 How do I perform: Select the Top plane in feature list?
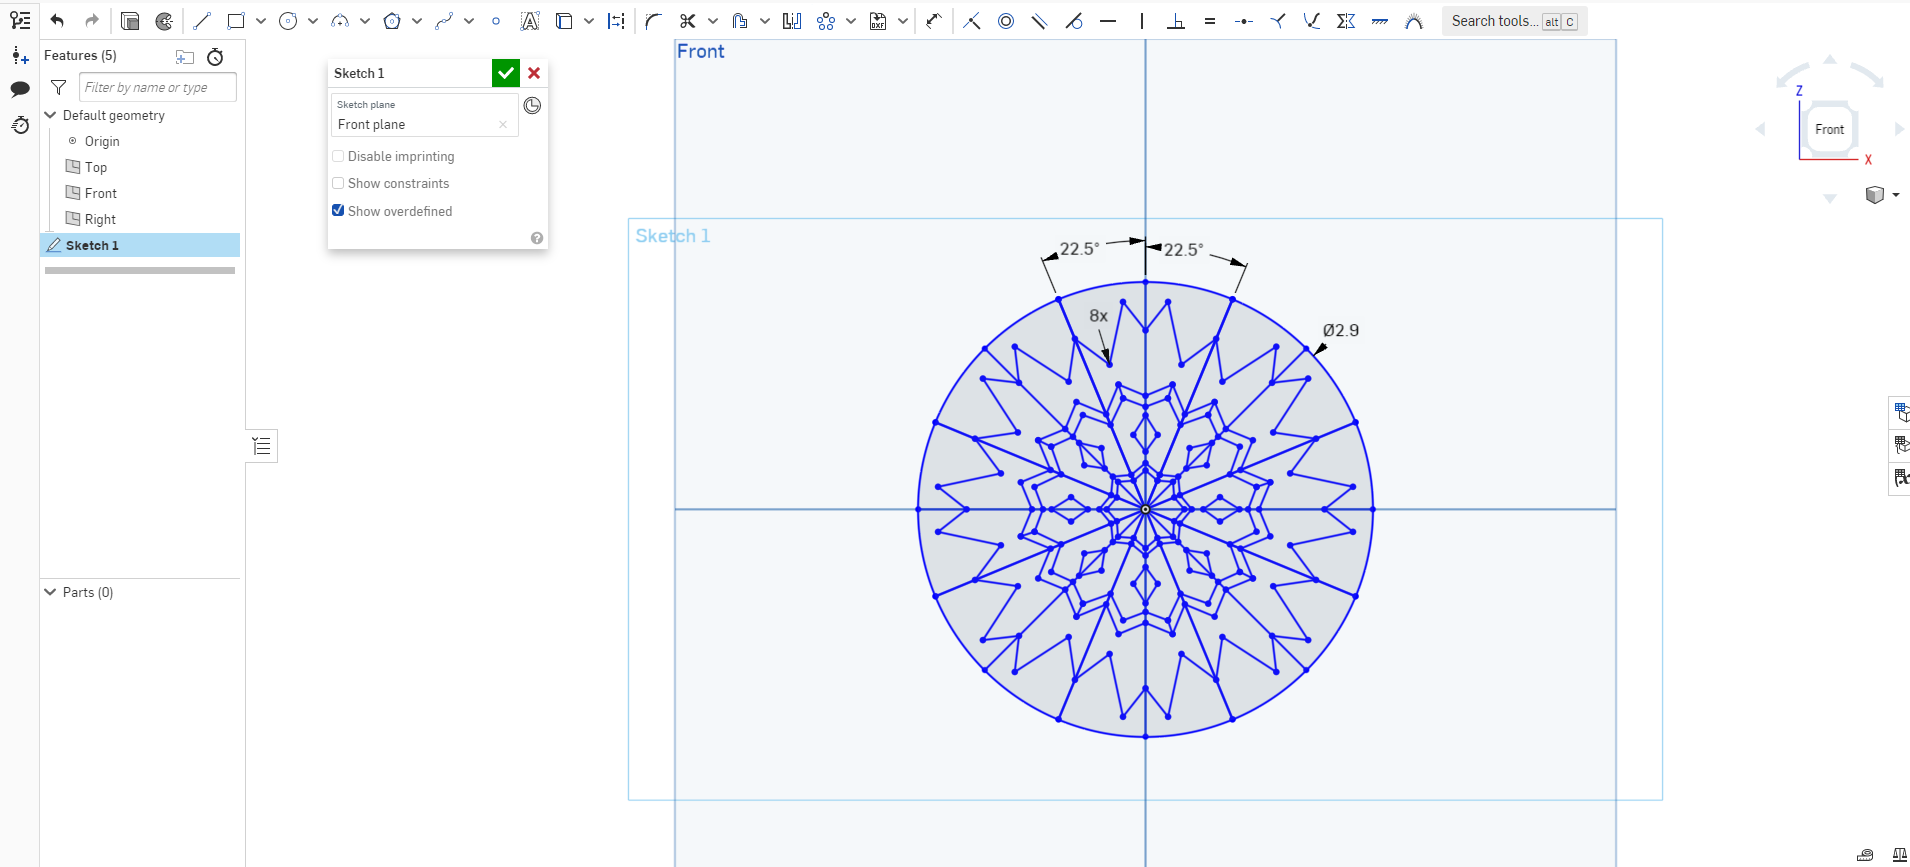tap(96, 167)
